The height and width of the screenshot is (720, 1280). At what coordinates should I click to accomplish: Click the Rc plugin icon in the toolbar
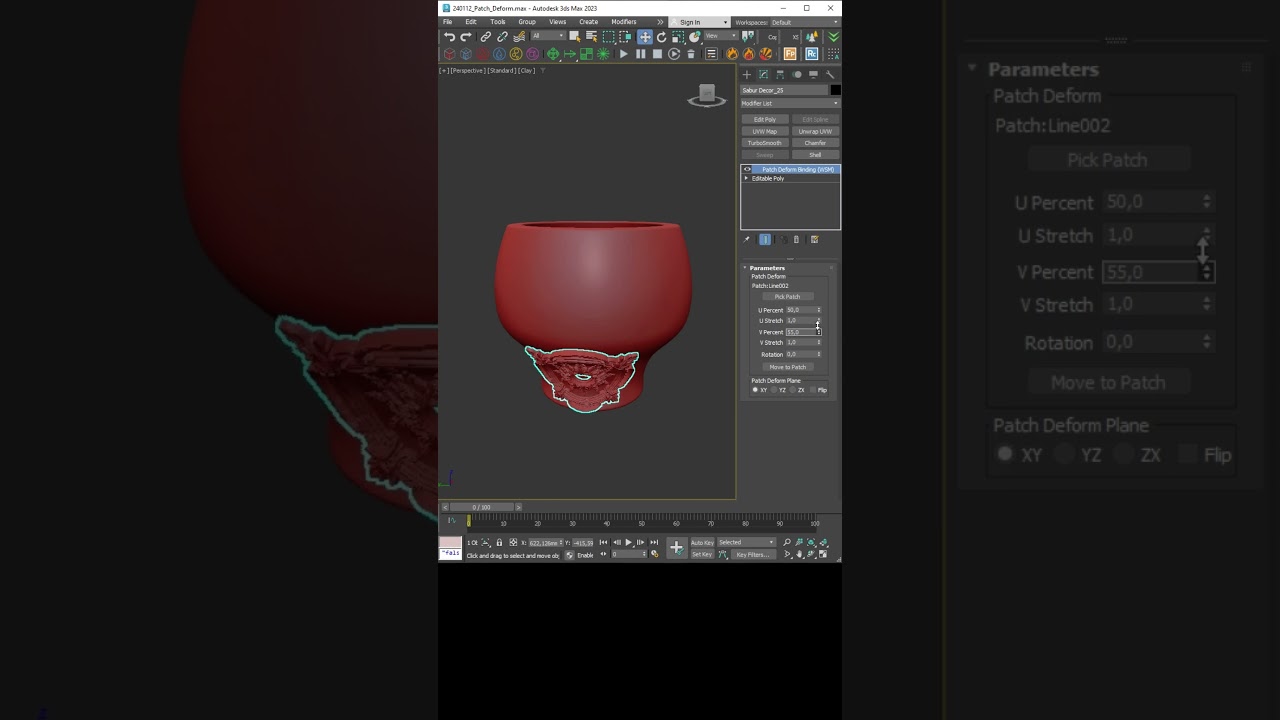pos(811,54)
